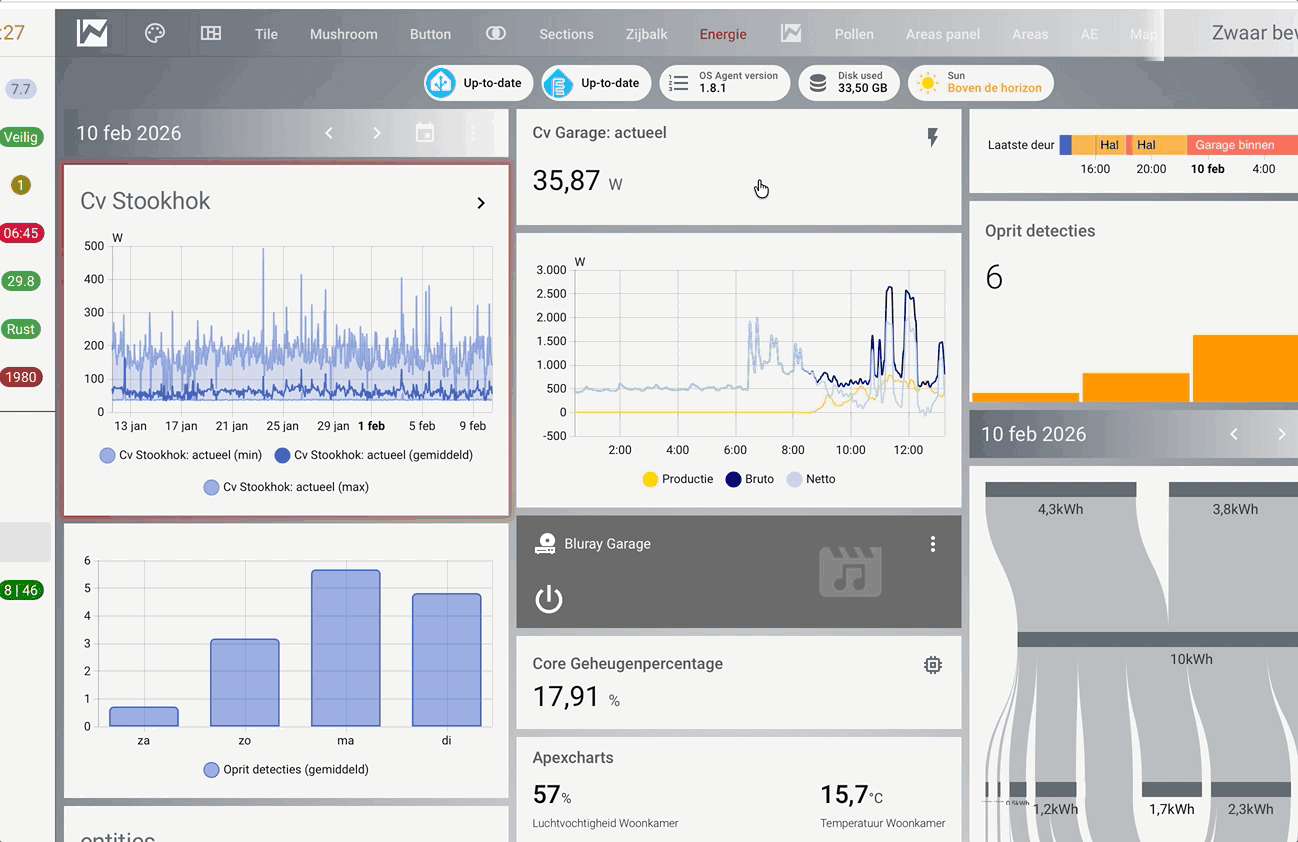Viewport: 1298px width, 842px height.
Task: Toggle the Bruto series in legend
Action: click(x=749, y=479)
